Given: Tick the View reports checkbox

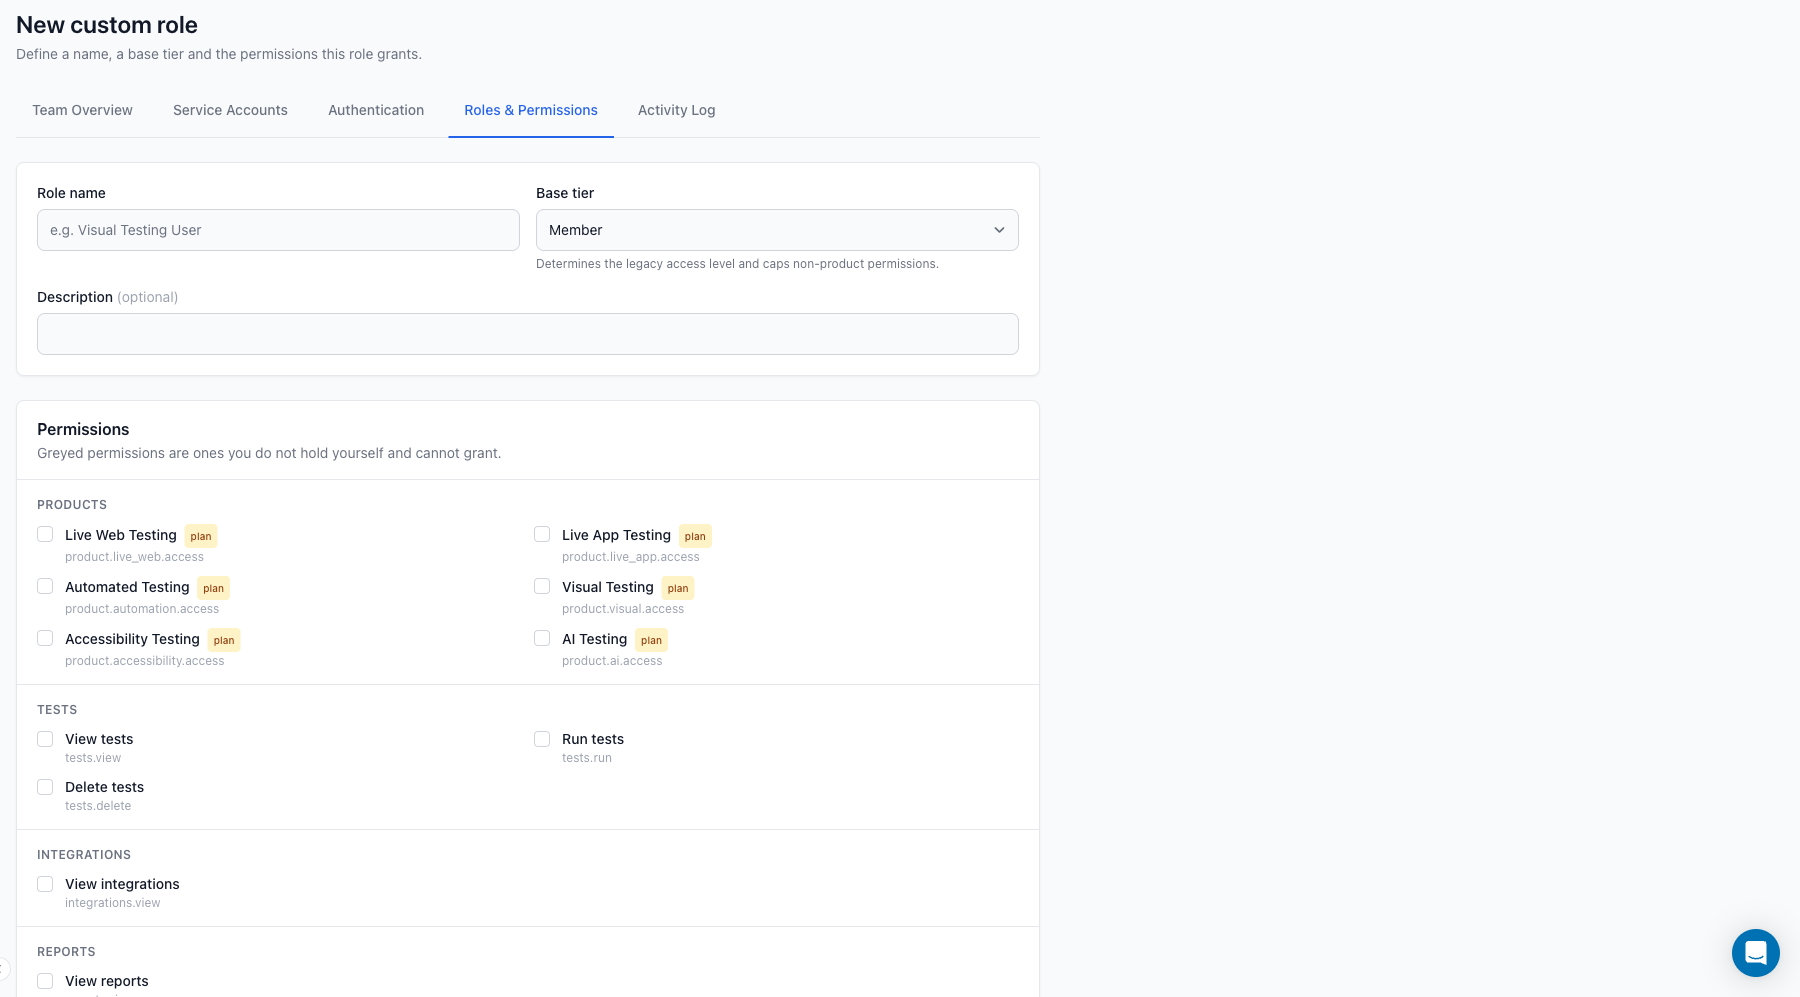Looking at the screenshot, I should pos(45,981).
